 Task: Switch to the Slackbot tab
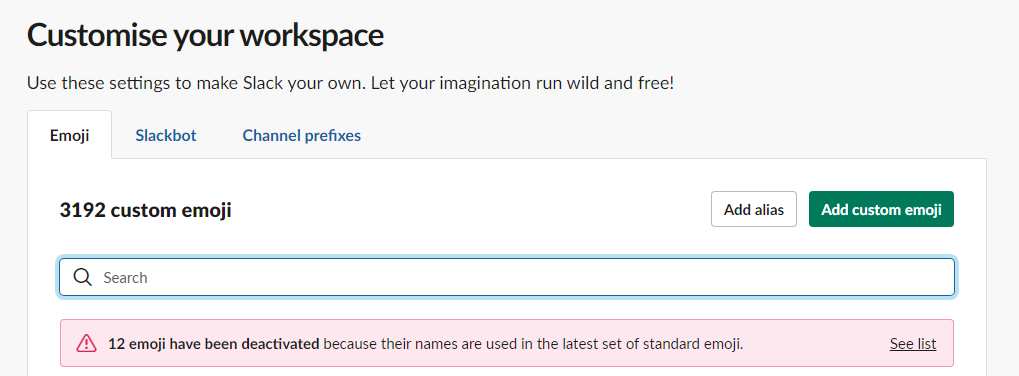pos(166,136)
